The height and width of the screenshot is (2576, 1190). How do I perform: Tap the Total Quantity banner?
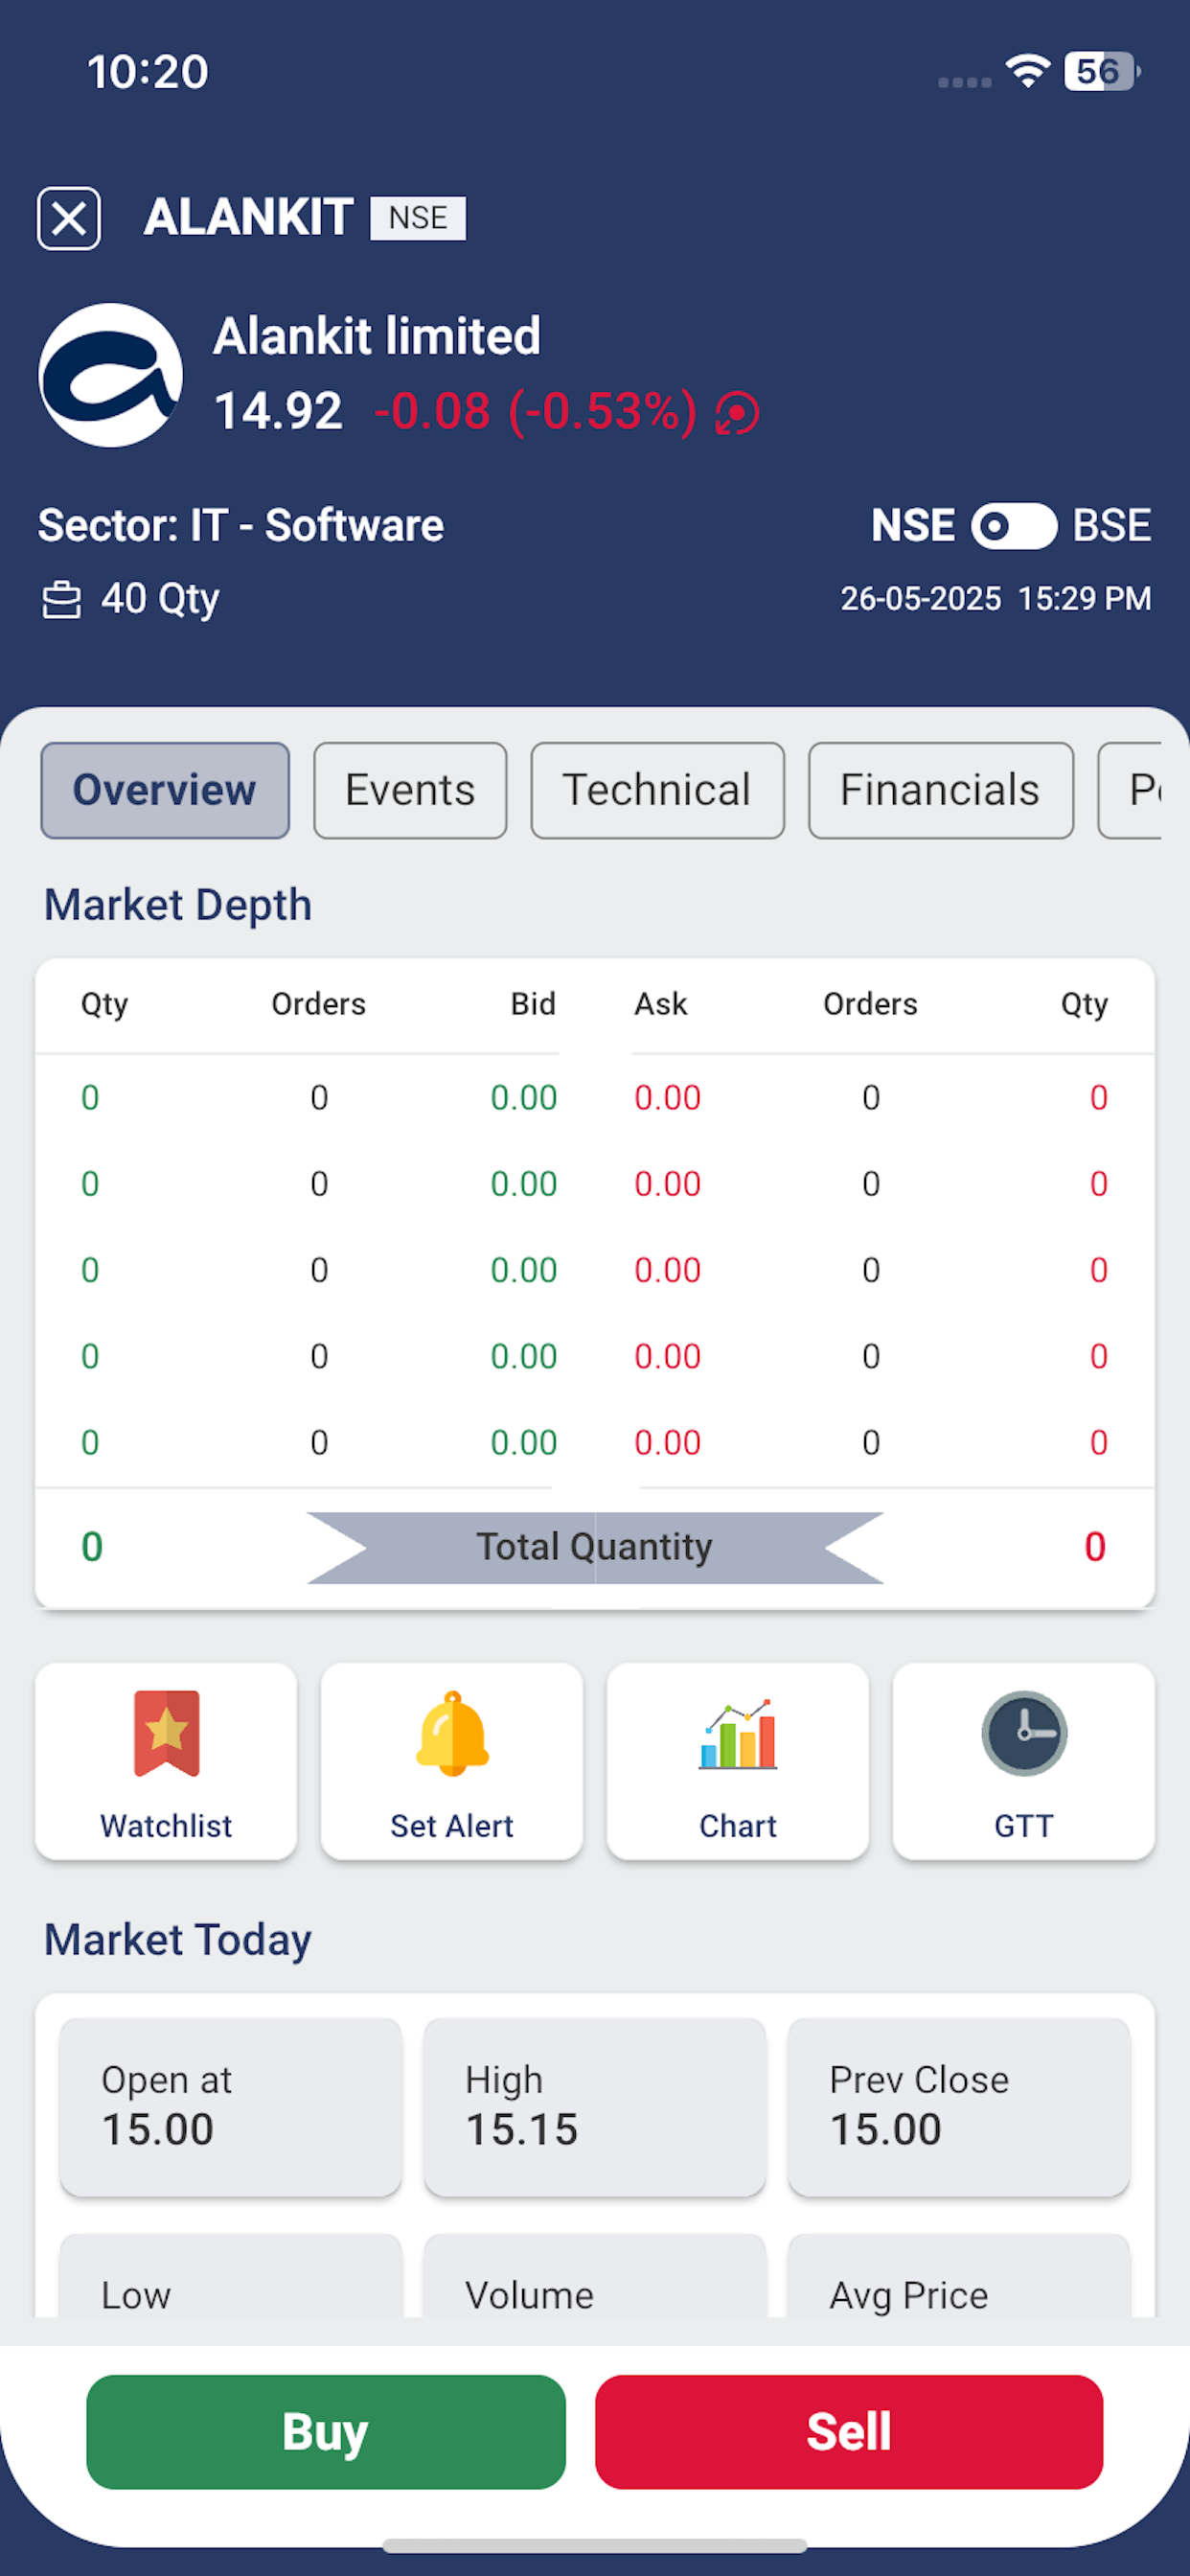[x=595, y=1547]
